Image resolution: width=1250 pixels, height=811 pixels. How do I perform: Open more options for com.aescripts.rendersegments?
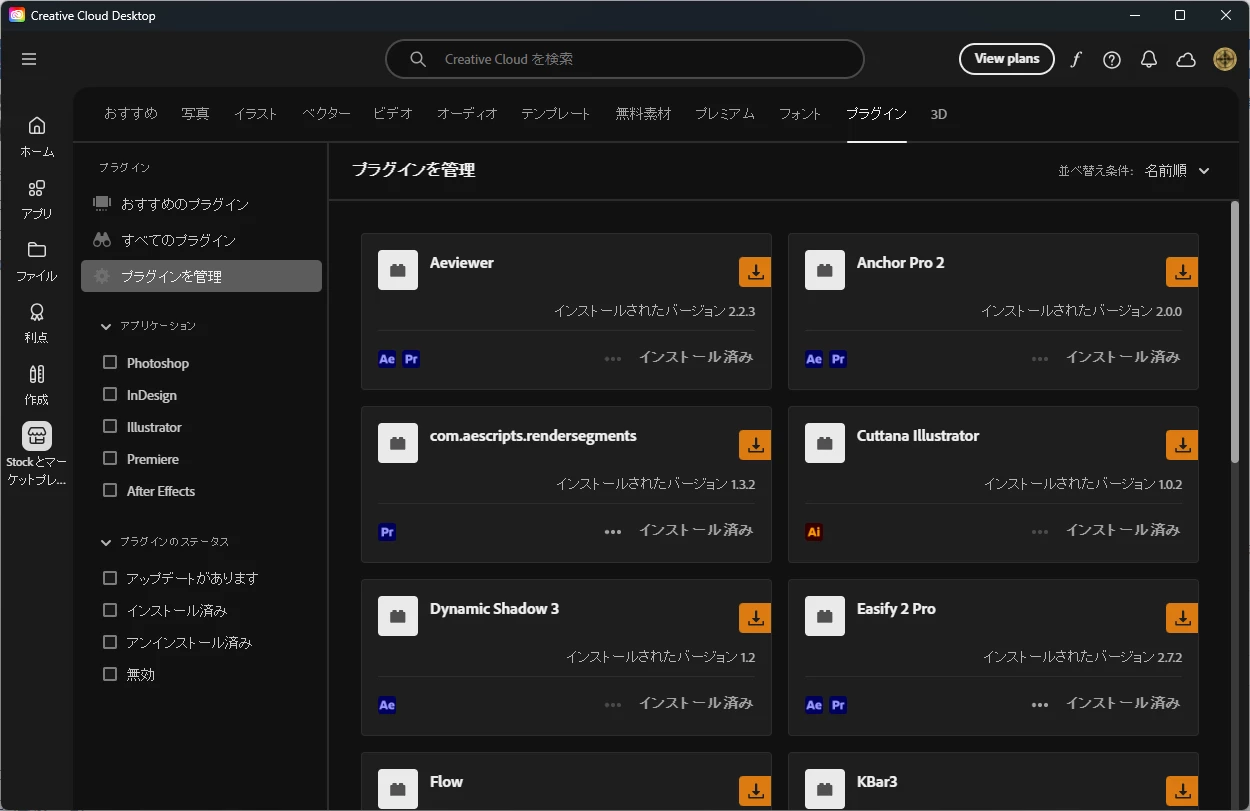(613, 531)
